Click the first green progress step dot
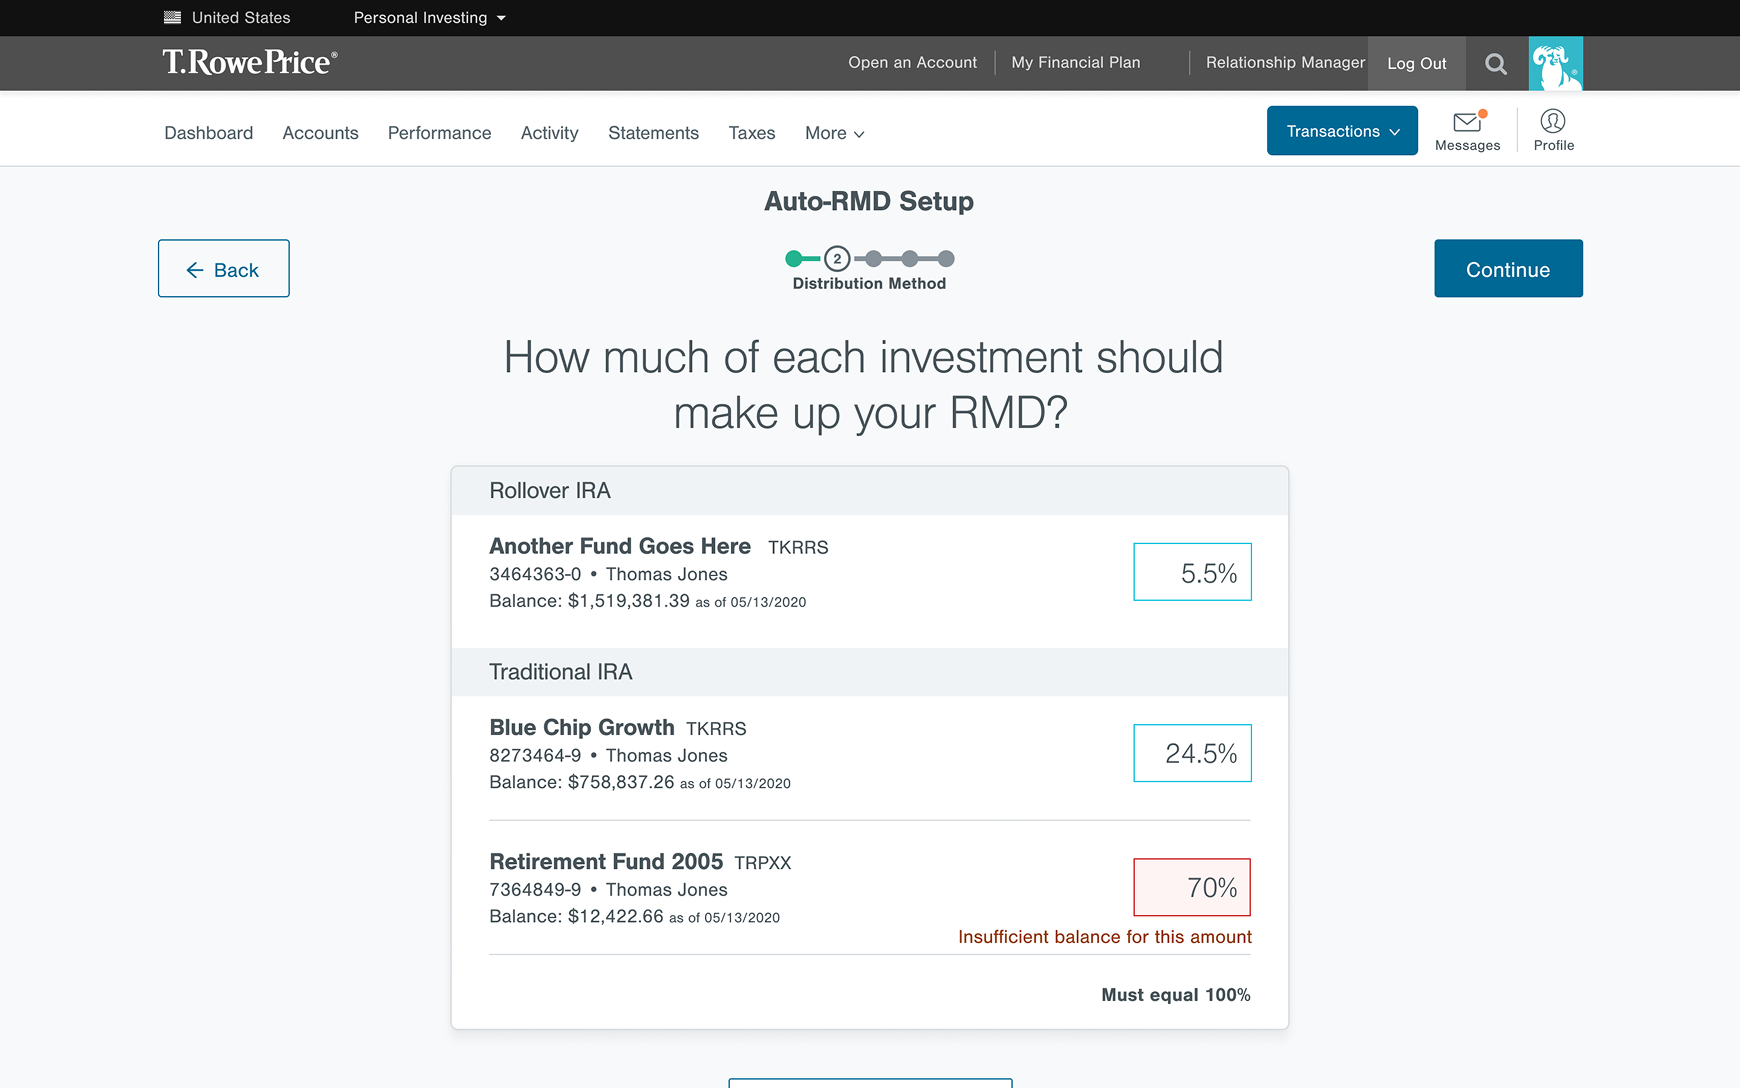This screenshot has width=1740, height=1088. coord(794,259)
